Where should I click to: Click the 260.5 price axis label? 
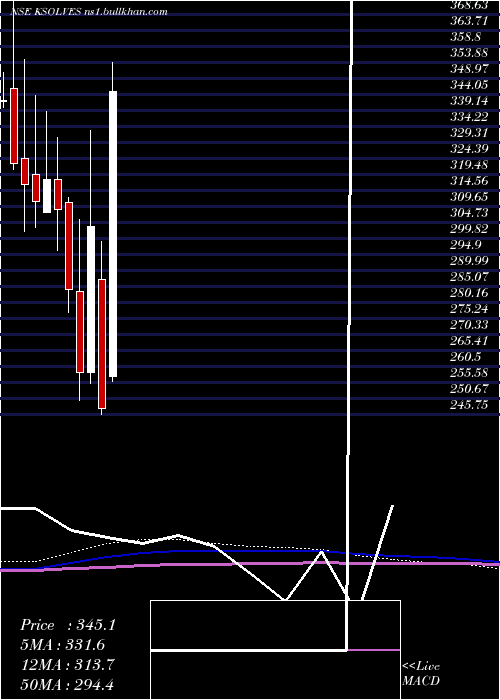pos(466,357)
